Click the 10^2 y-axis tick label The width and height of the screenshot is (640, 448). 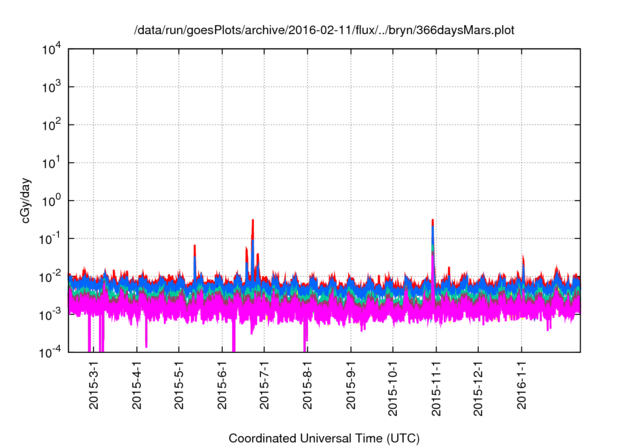click(51, 125)
